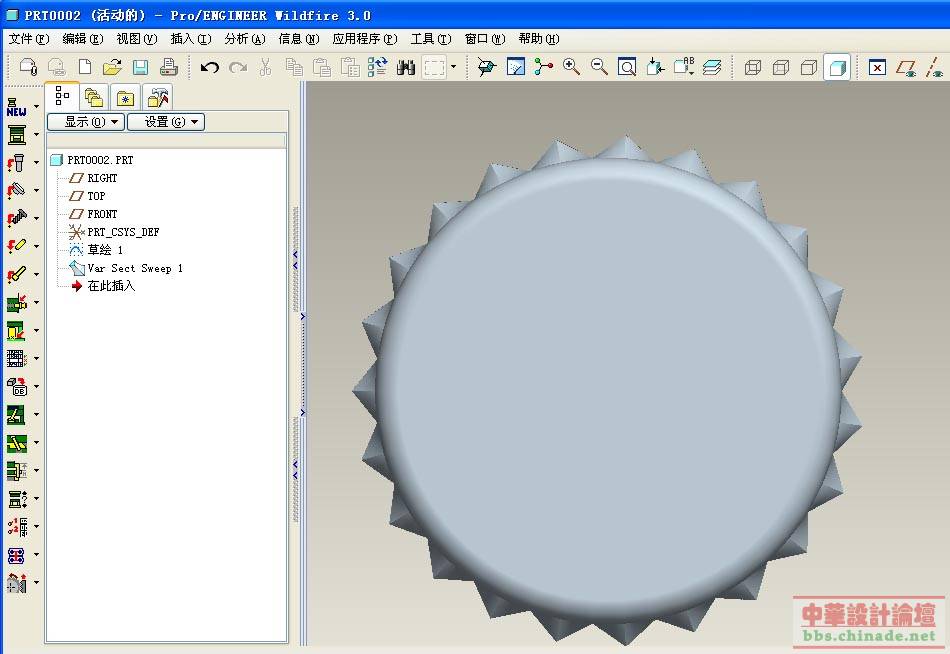The width and height of the screenshot is (950, 654).
Task: Save the part with the floppy disk icon
Action: [x=140, y=67]
